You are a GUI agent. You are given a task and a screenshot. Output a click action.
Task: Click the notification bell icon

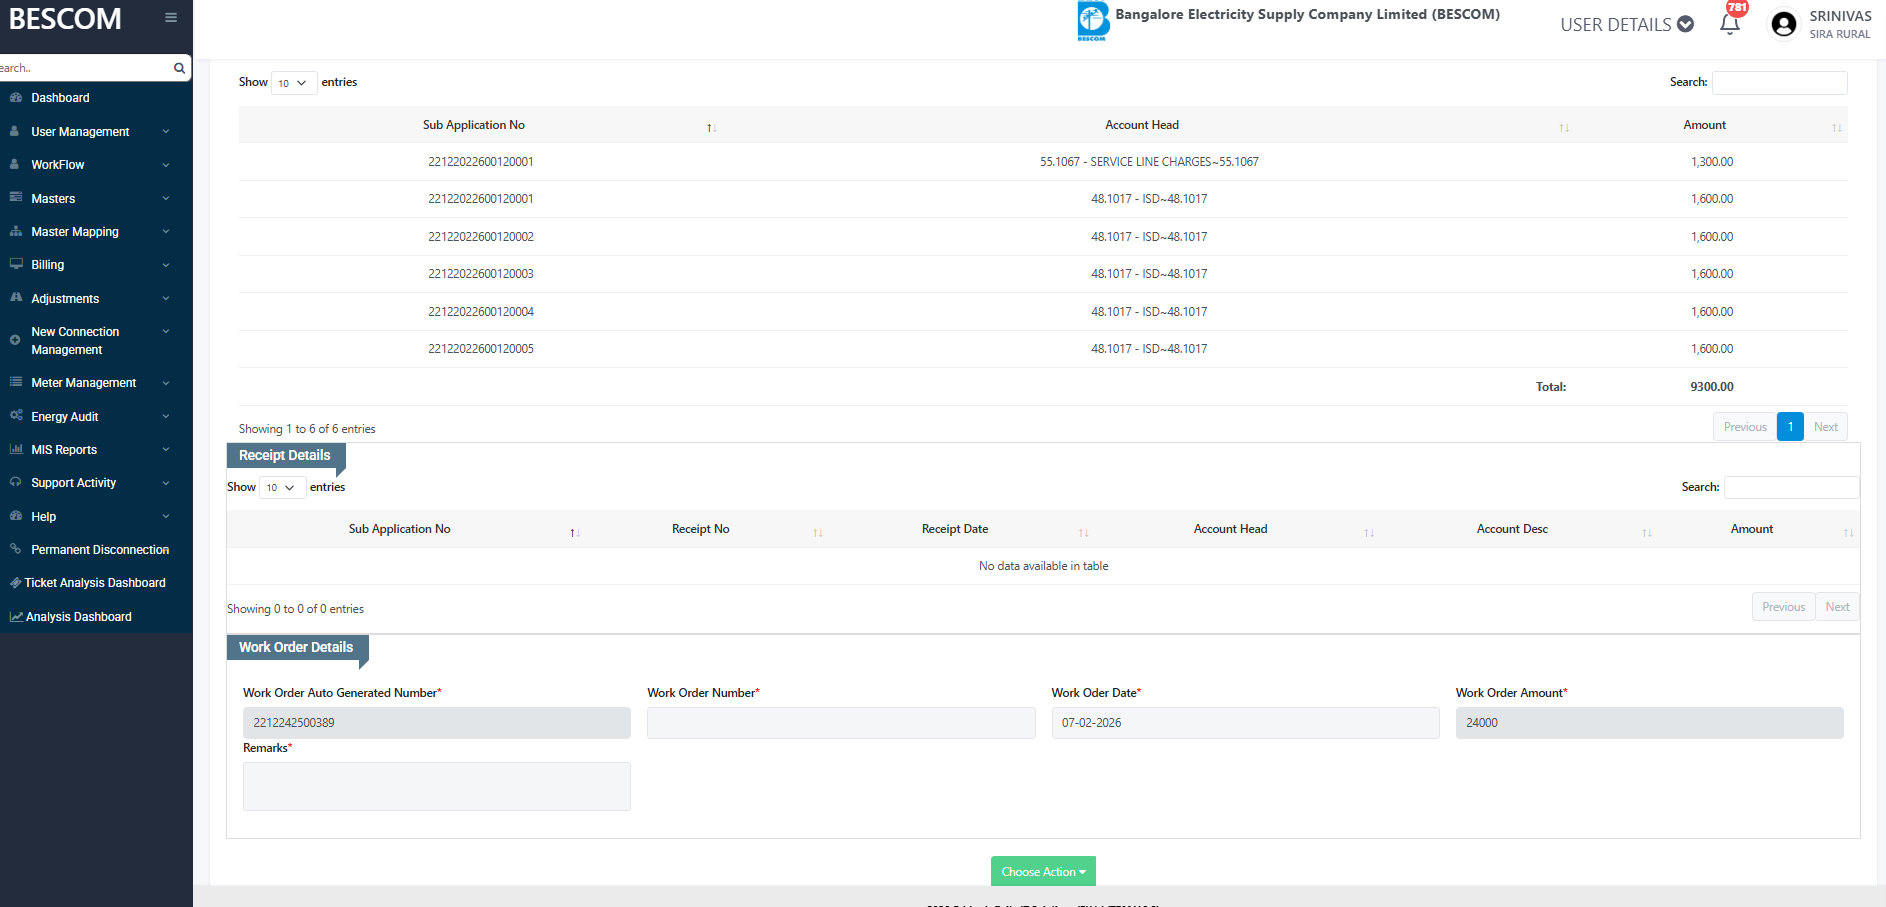coord(1729,24)
